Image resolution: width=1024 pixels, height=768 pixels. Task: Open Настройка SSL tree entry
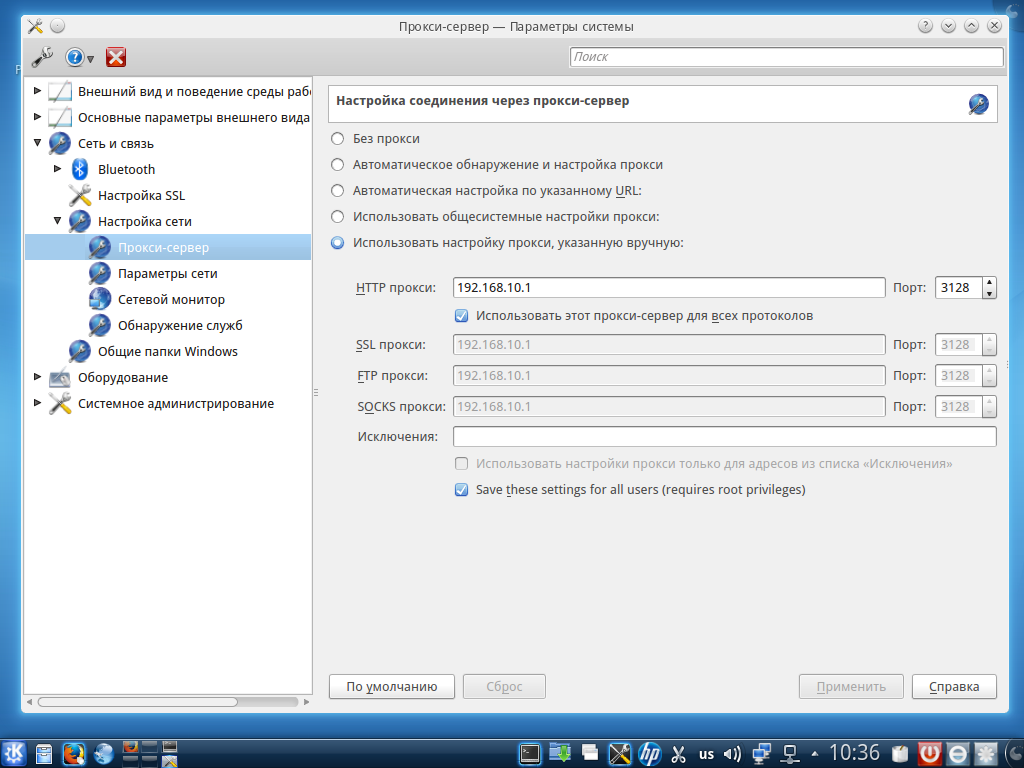(x=141, y=195)
